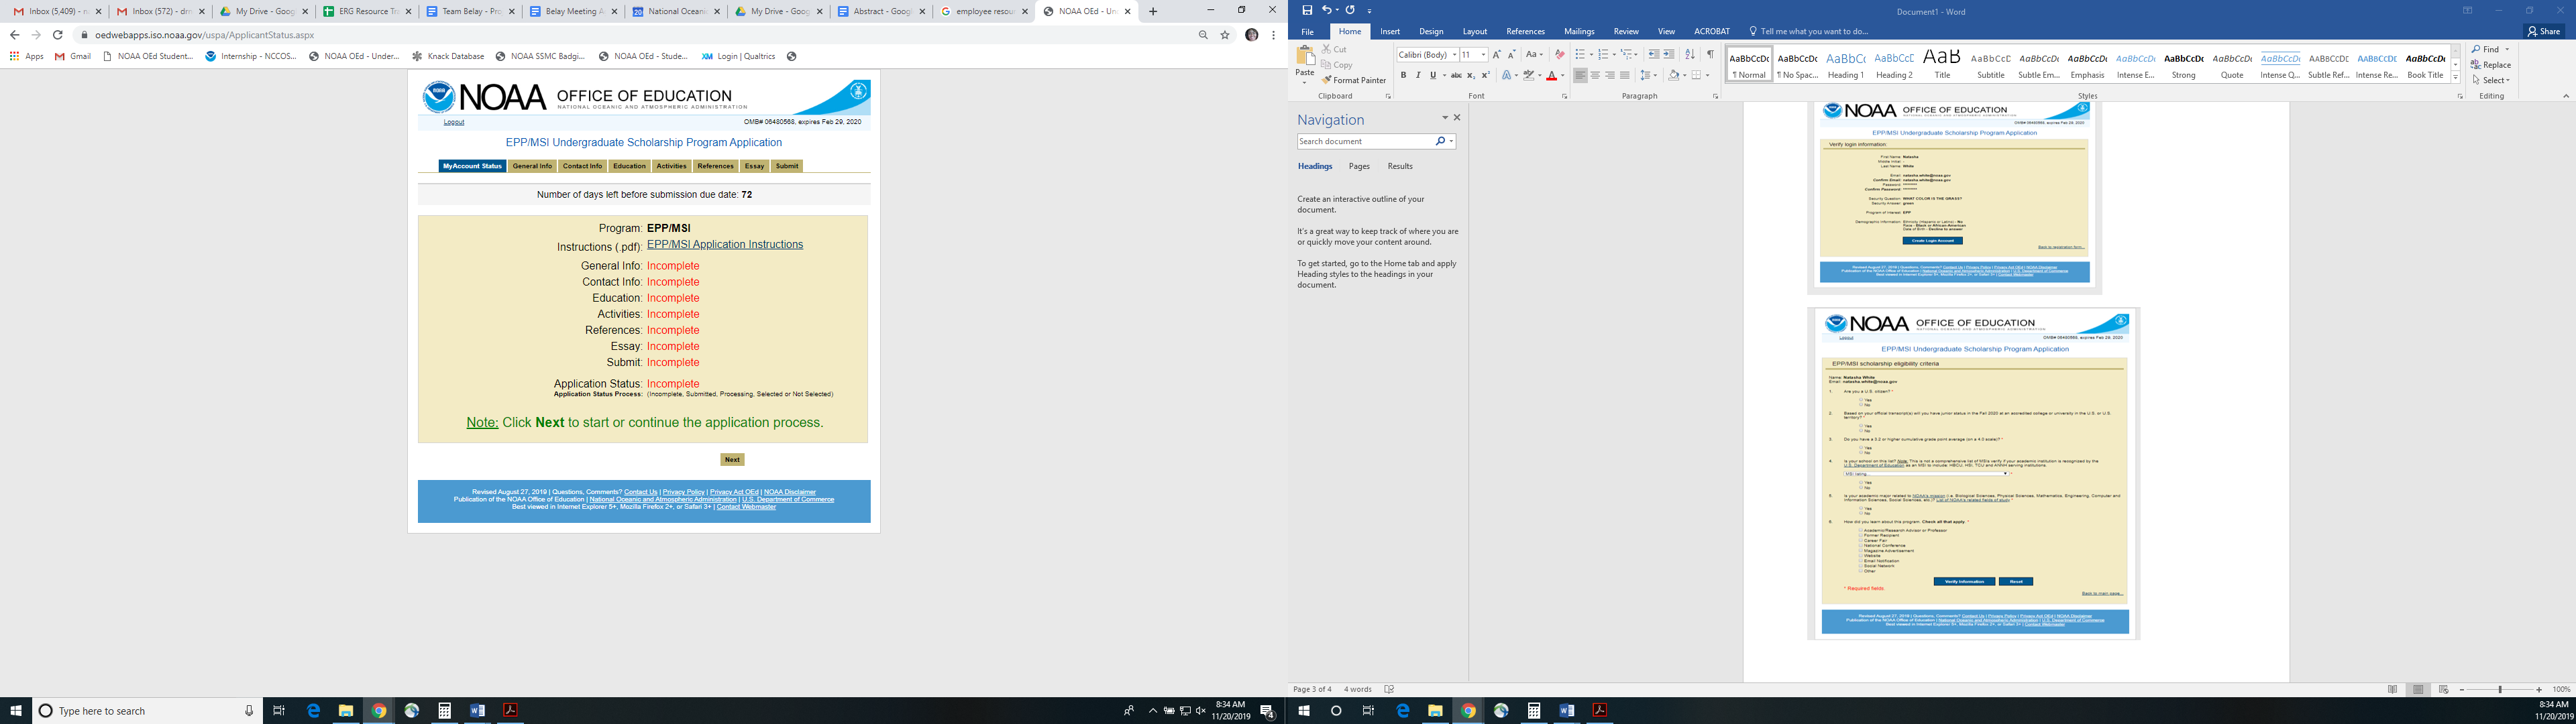This screenshot has height=724, width=2576.
Task: Click the Save icon in Word's title bar
Action: [1307, 10]
